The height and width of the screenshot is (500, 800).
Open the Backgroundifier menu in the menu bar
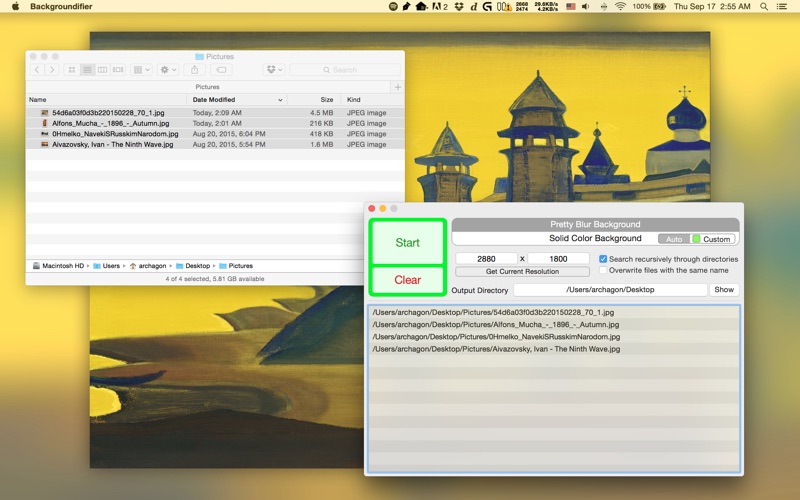pos(61,7)
